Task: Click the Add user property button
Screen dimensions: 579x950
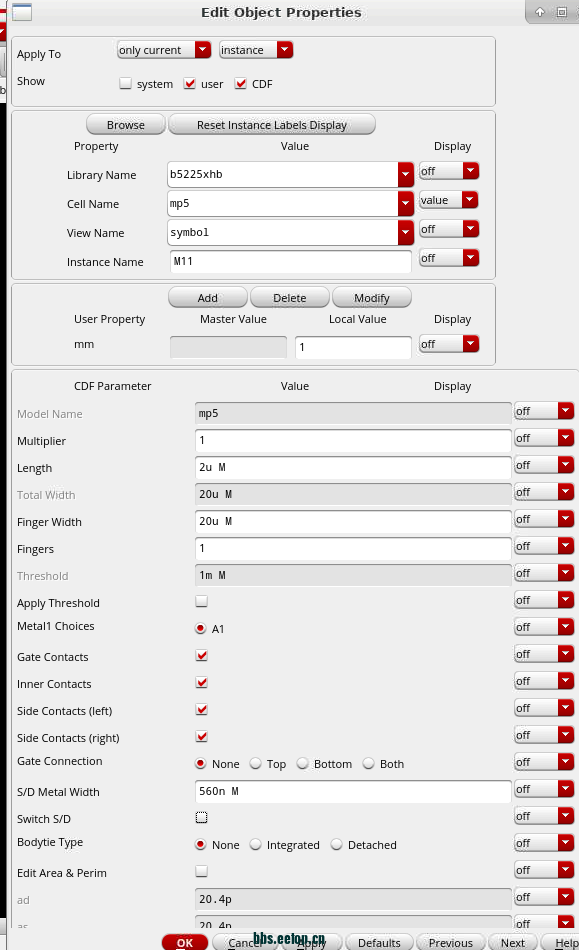Action: click(208, 297)
